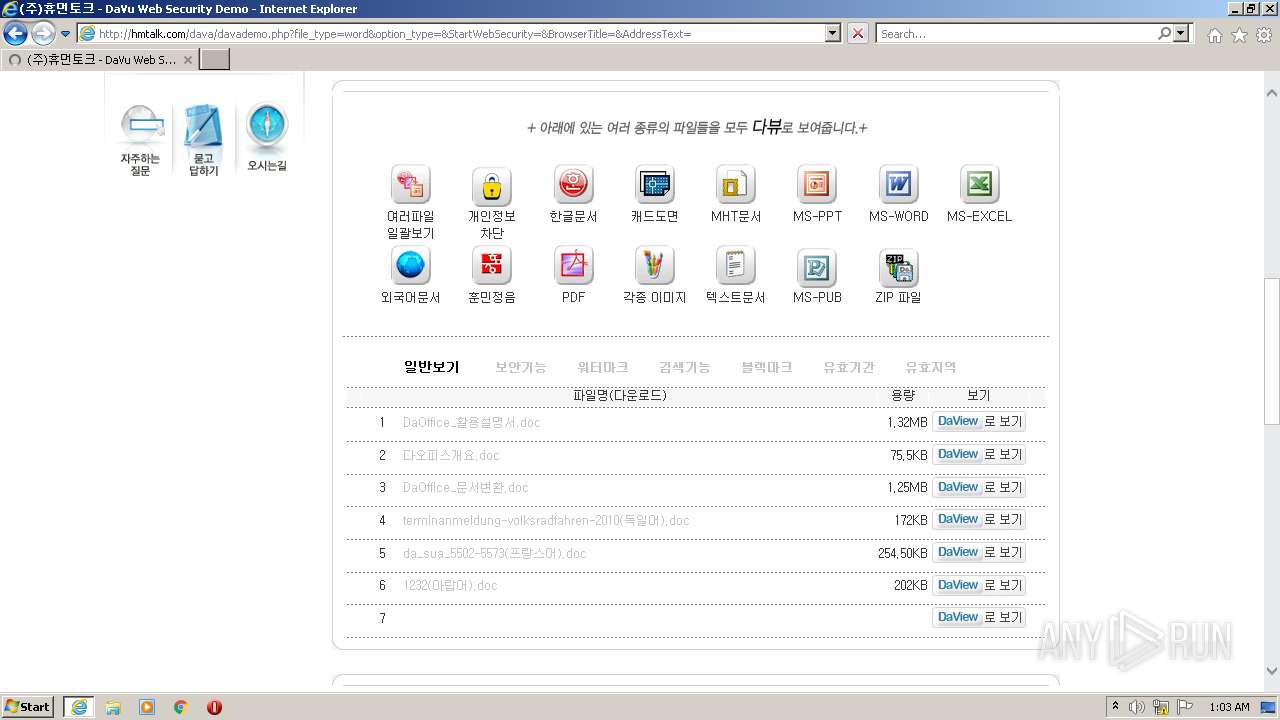
Task: Open the Windows Start menu
Action: pos(27,706)
